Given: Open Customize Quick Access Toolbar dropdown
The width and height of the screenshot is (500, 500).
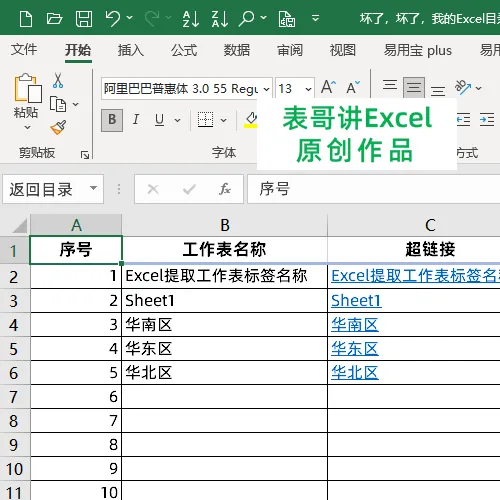Looking at the screenshot, I should (x=315, y=18).
